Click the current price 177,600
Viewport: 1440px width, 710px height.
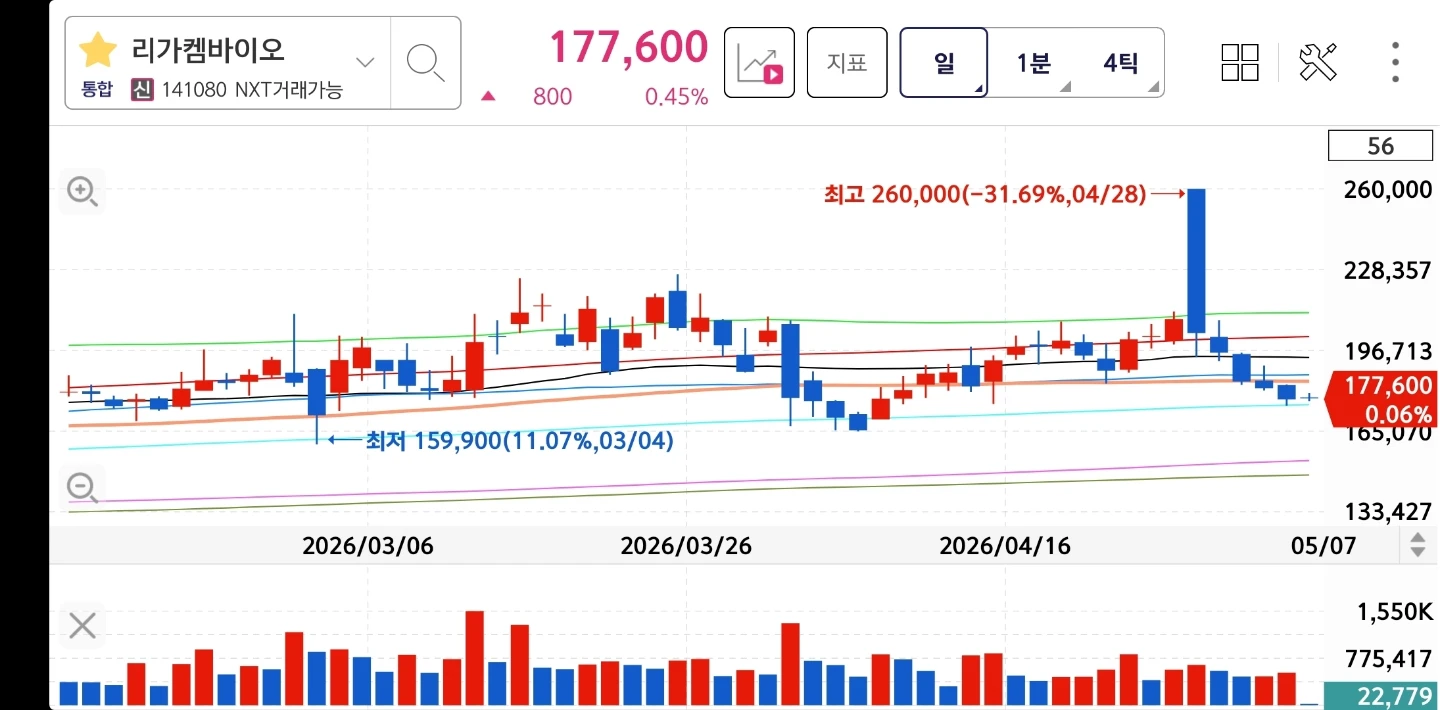point(628,47)
